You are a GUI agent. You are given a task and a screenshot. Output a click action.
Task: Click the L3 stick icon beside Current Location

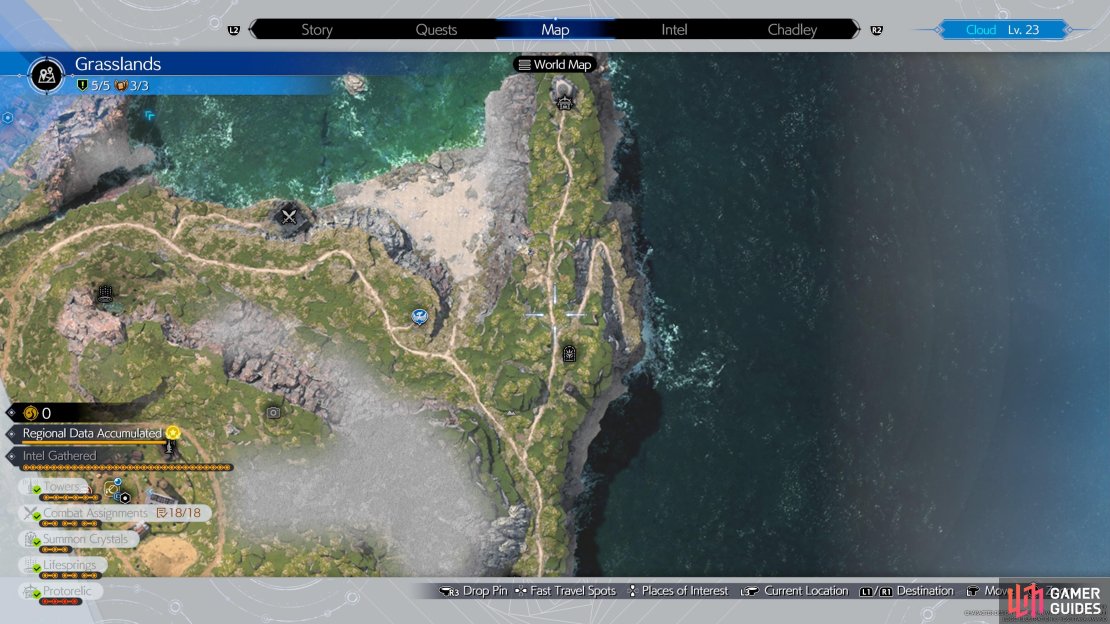[x=750, y=591]
